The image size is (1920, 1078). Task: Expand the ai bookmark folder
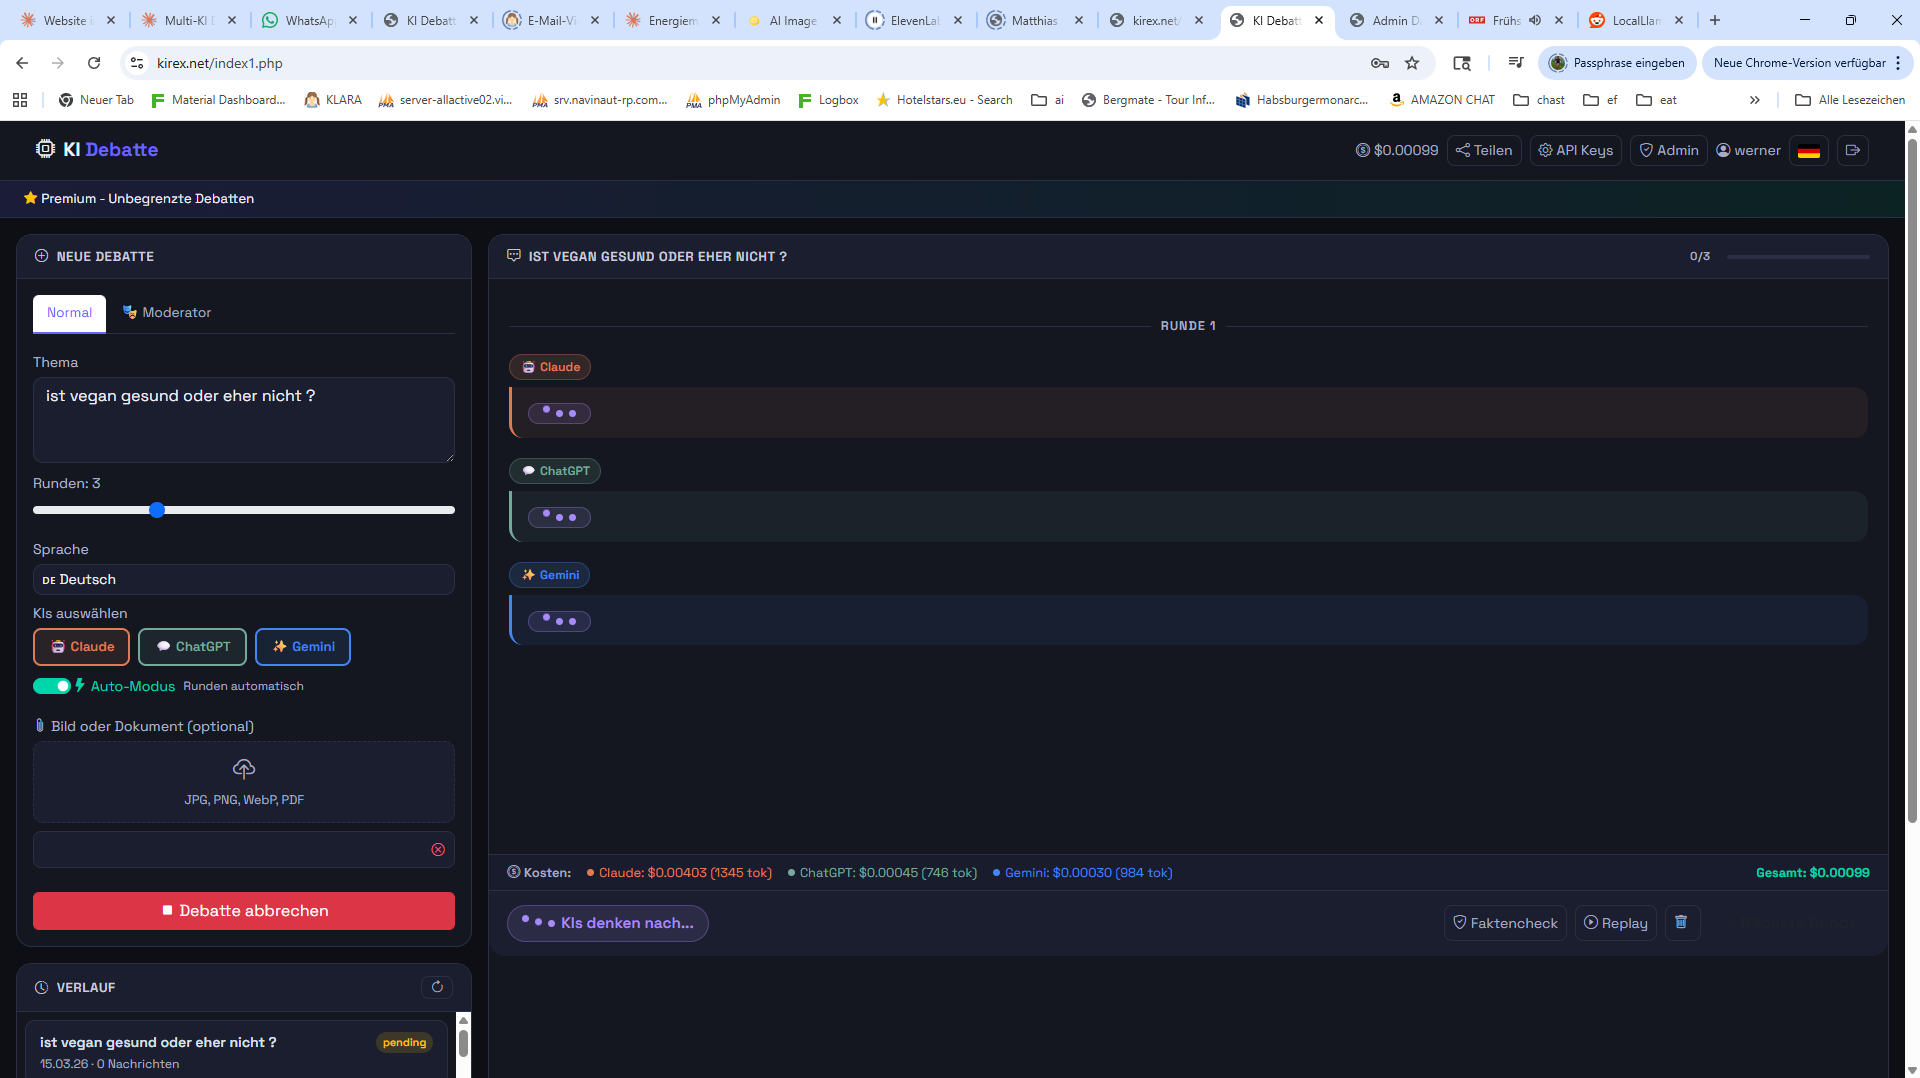tap(1048, 100)
